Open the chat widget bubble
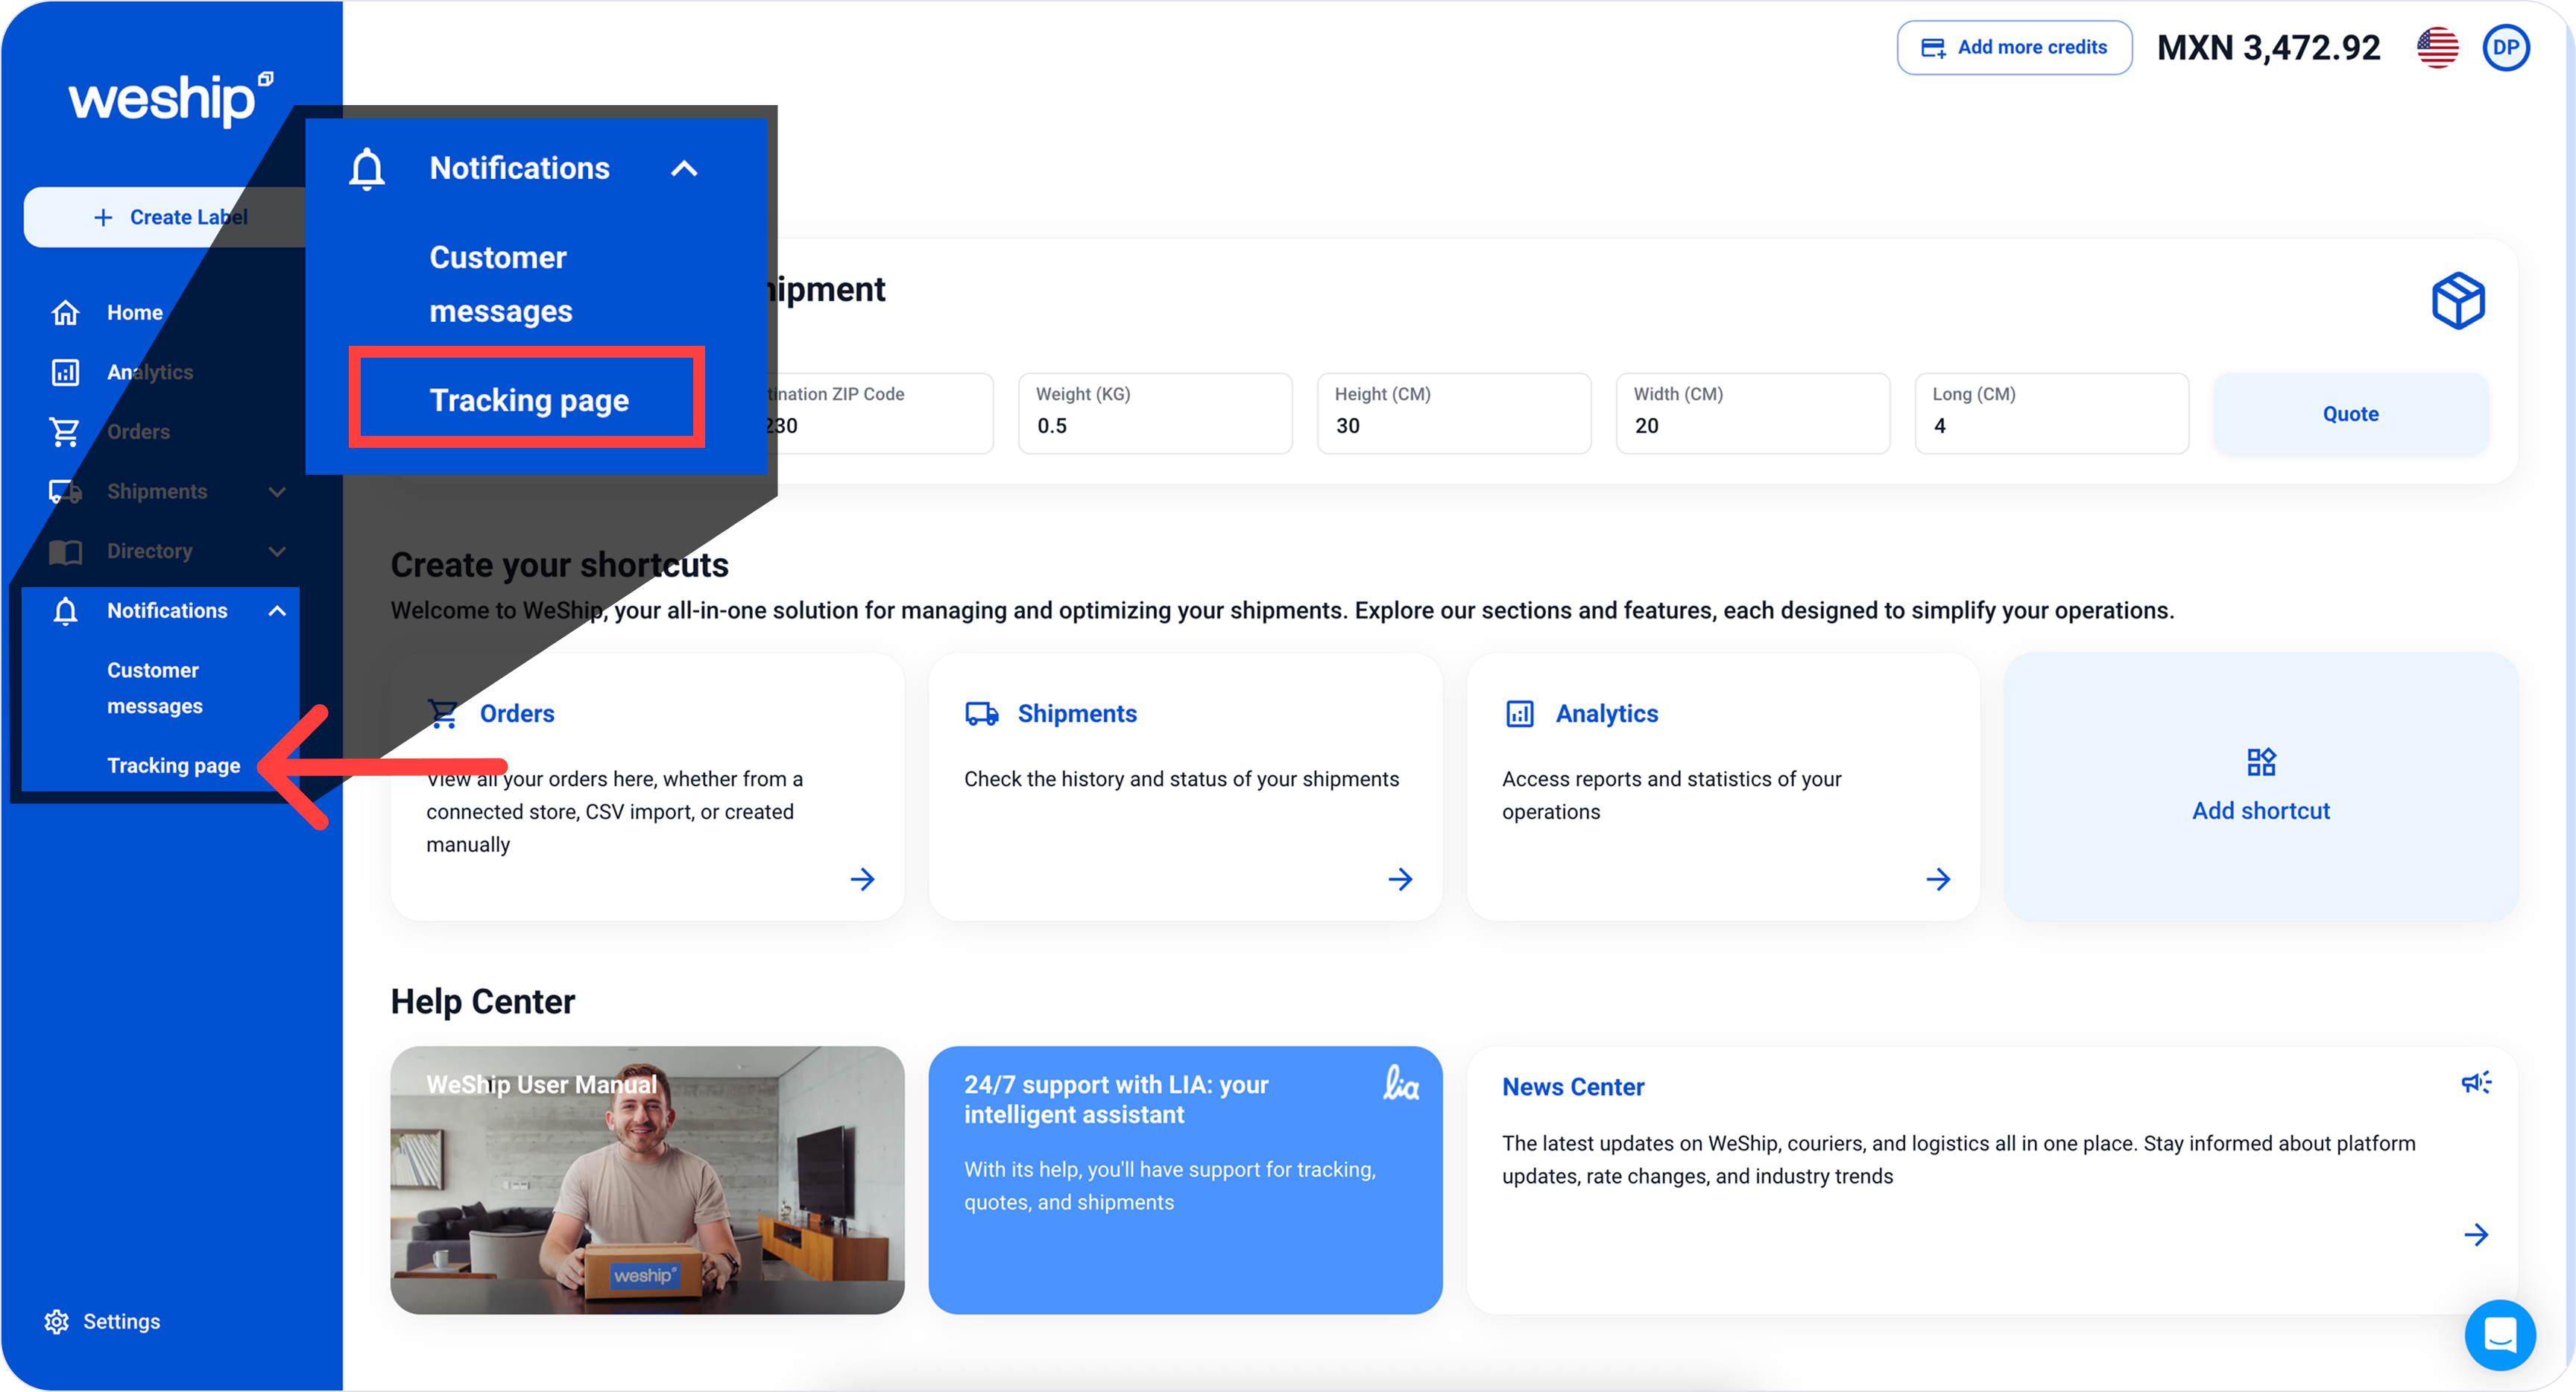This screenshot has height=1392, width=2576. pos(2500,1334)
